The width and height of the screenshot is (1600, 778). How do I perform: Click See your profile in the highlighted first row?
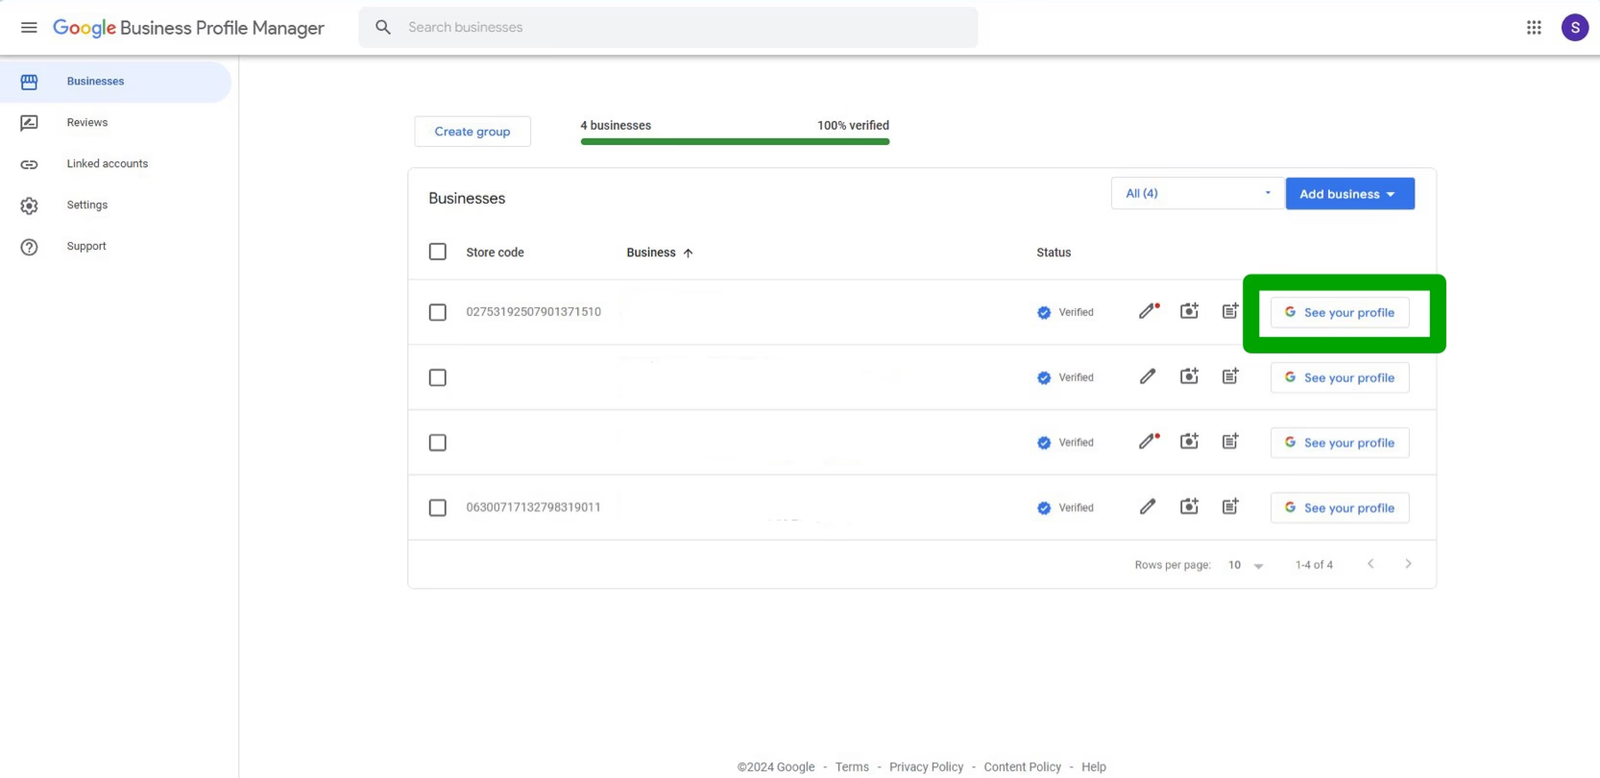tap(1339, 313)
